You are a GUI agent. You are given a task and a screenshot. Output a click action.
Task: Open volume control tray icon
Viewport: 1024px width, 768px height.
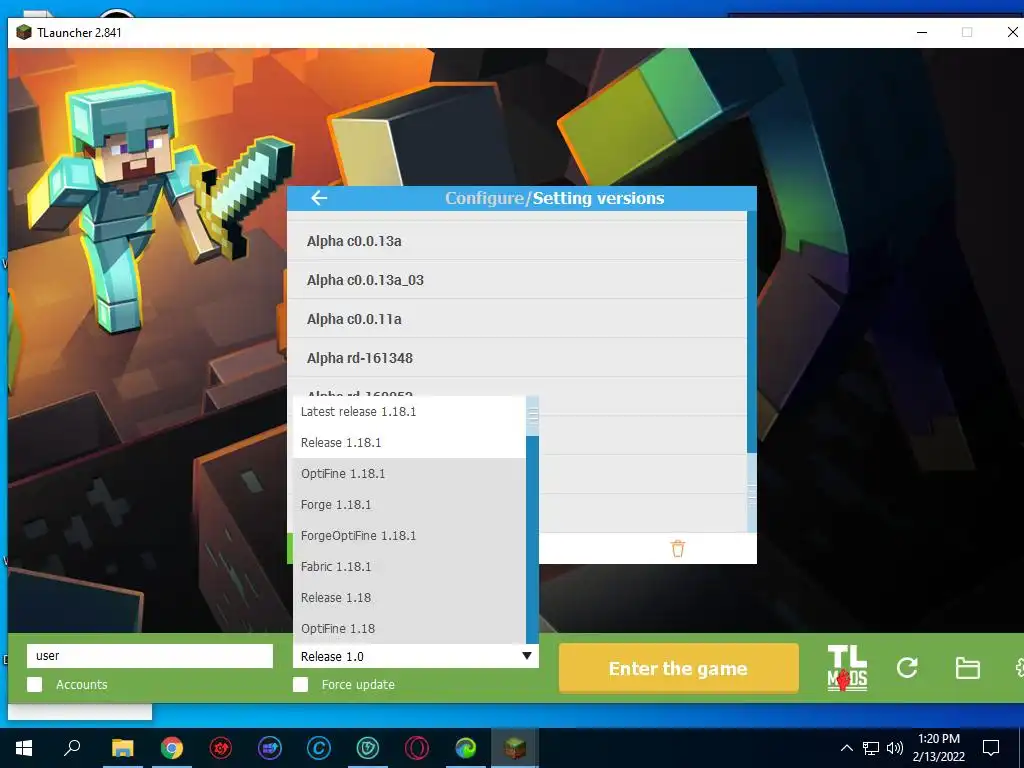(x=895, y=748)
